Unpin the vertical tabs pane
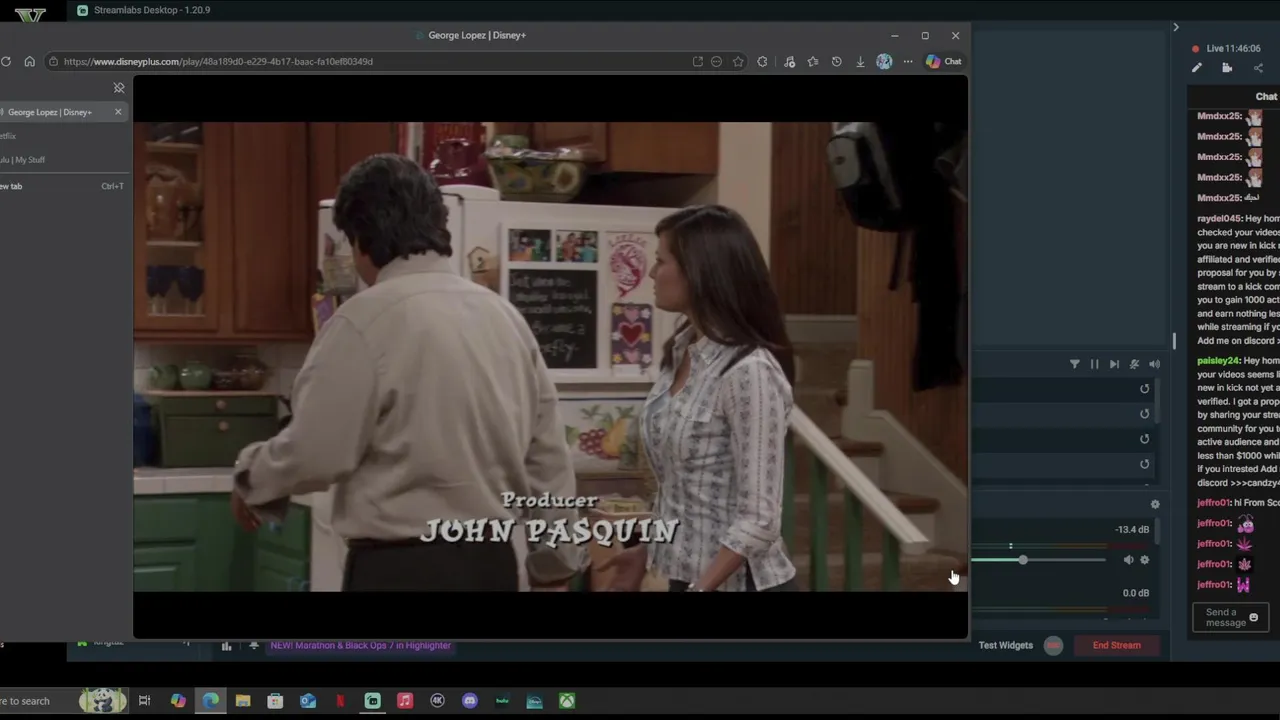 point(119,88)
